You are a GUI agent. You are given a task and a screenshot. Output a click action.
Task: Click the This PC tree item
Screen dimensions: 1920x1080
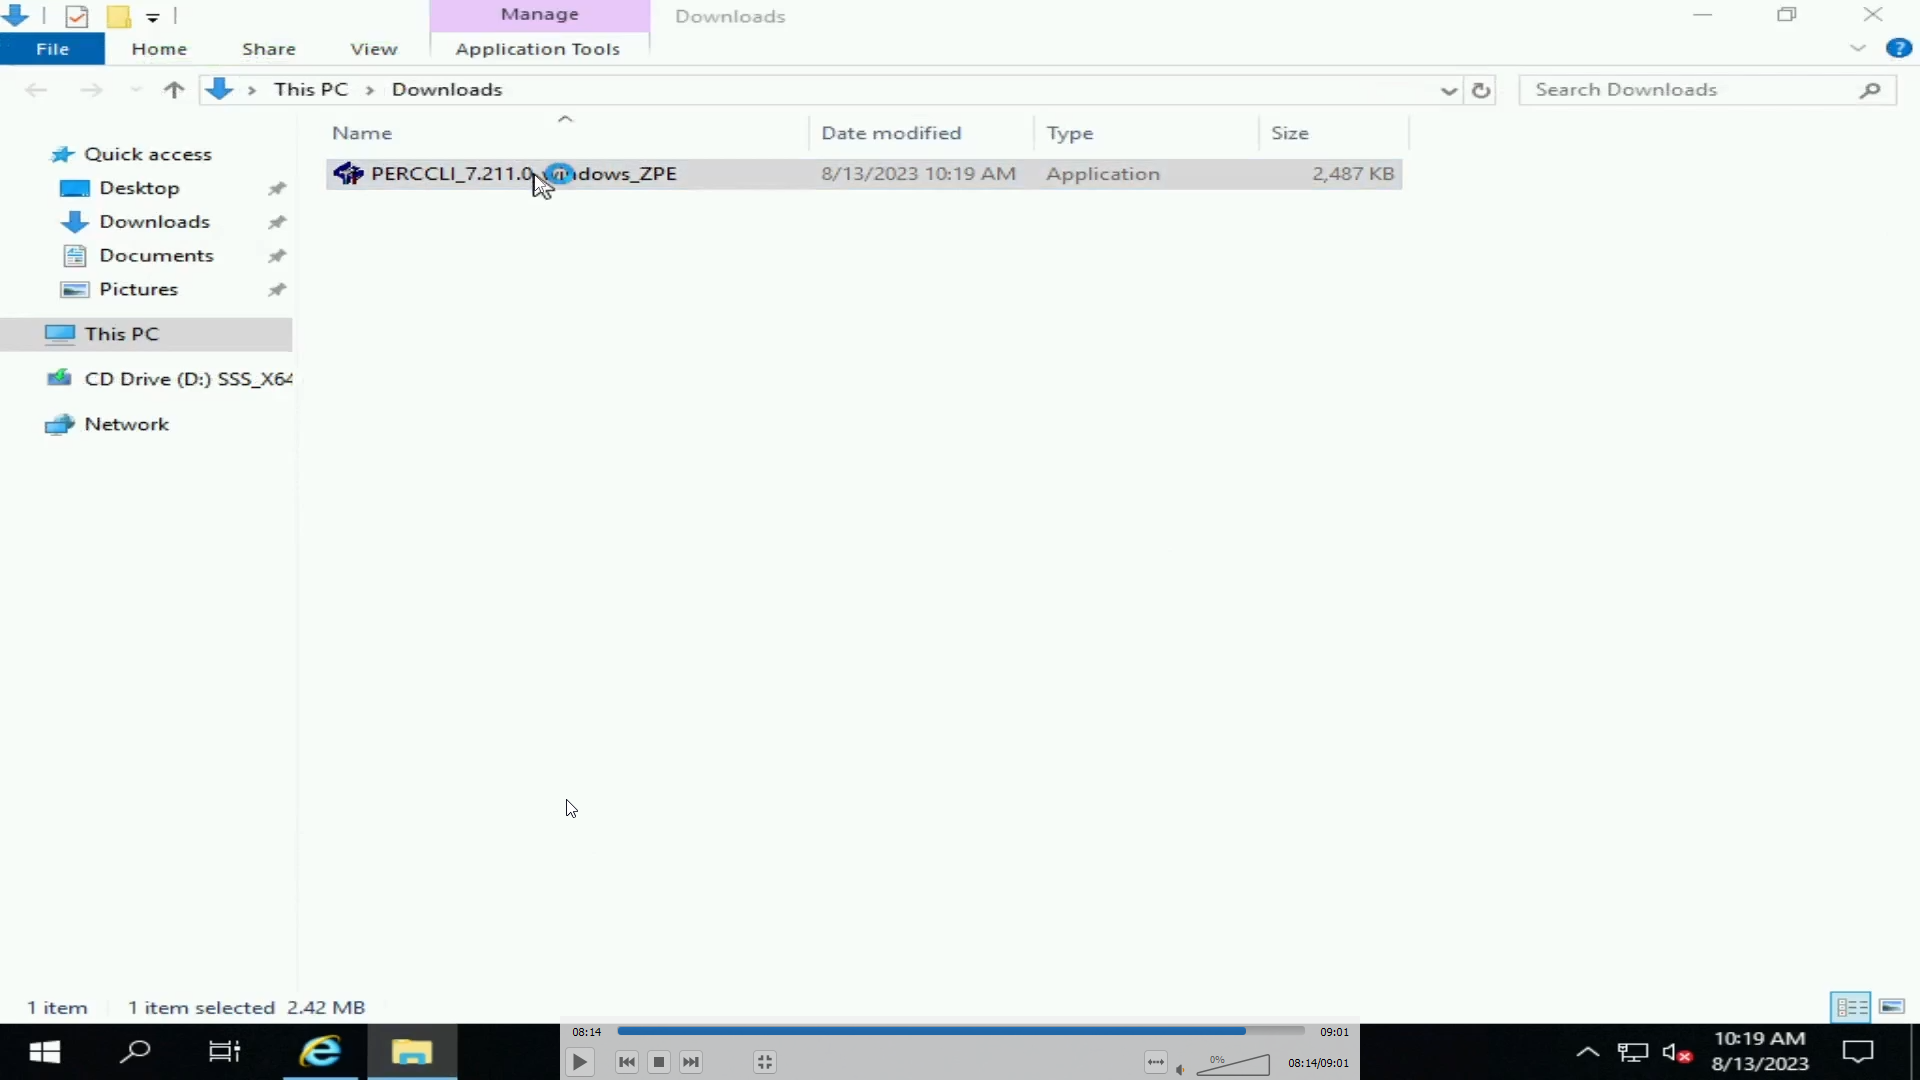(x=121, y=332)
